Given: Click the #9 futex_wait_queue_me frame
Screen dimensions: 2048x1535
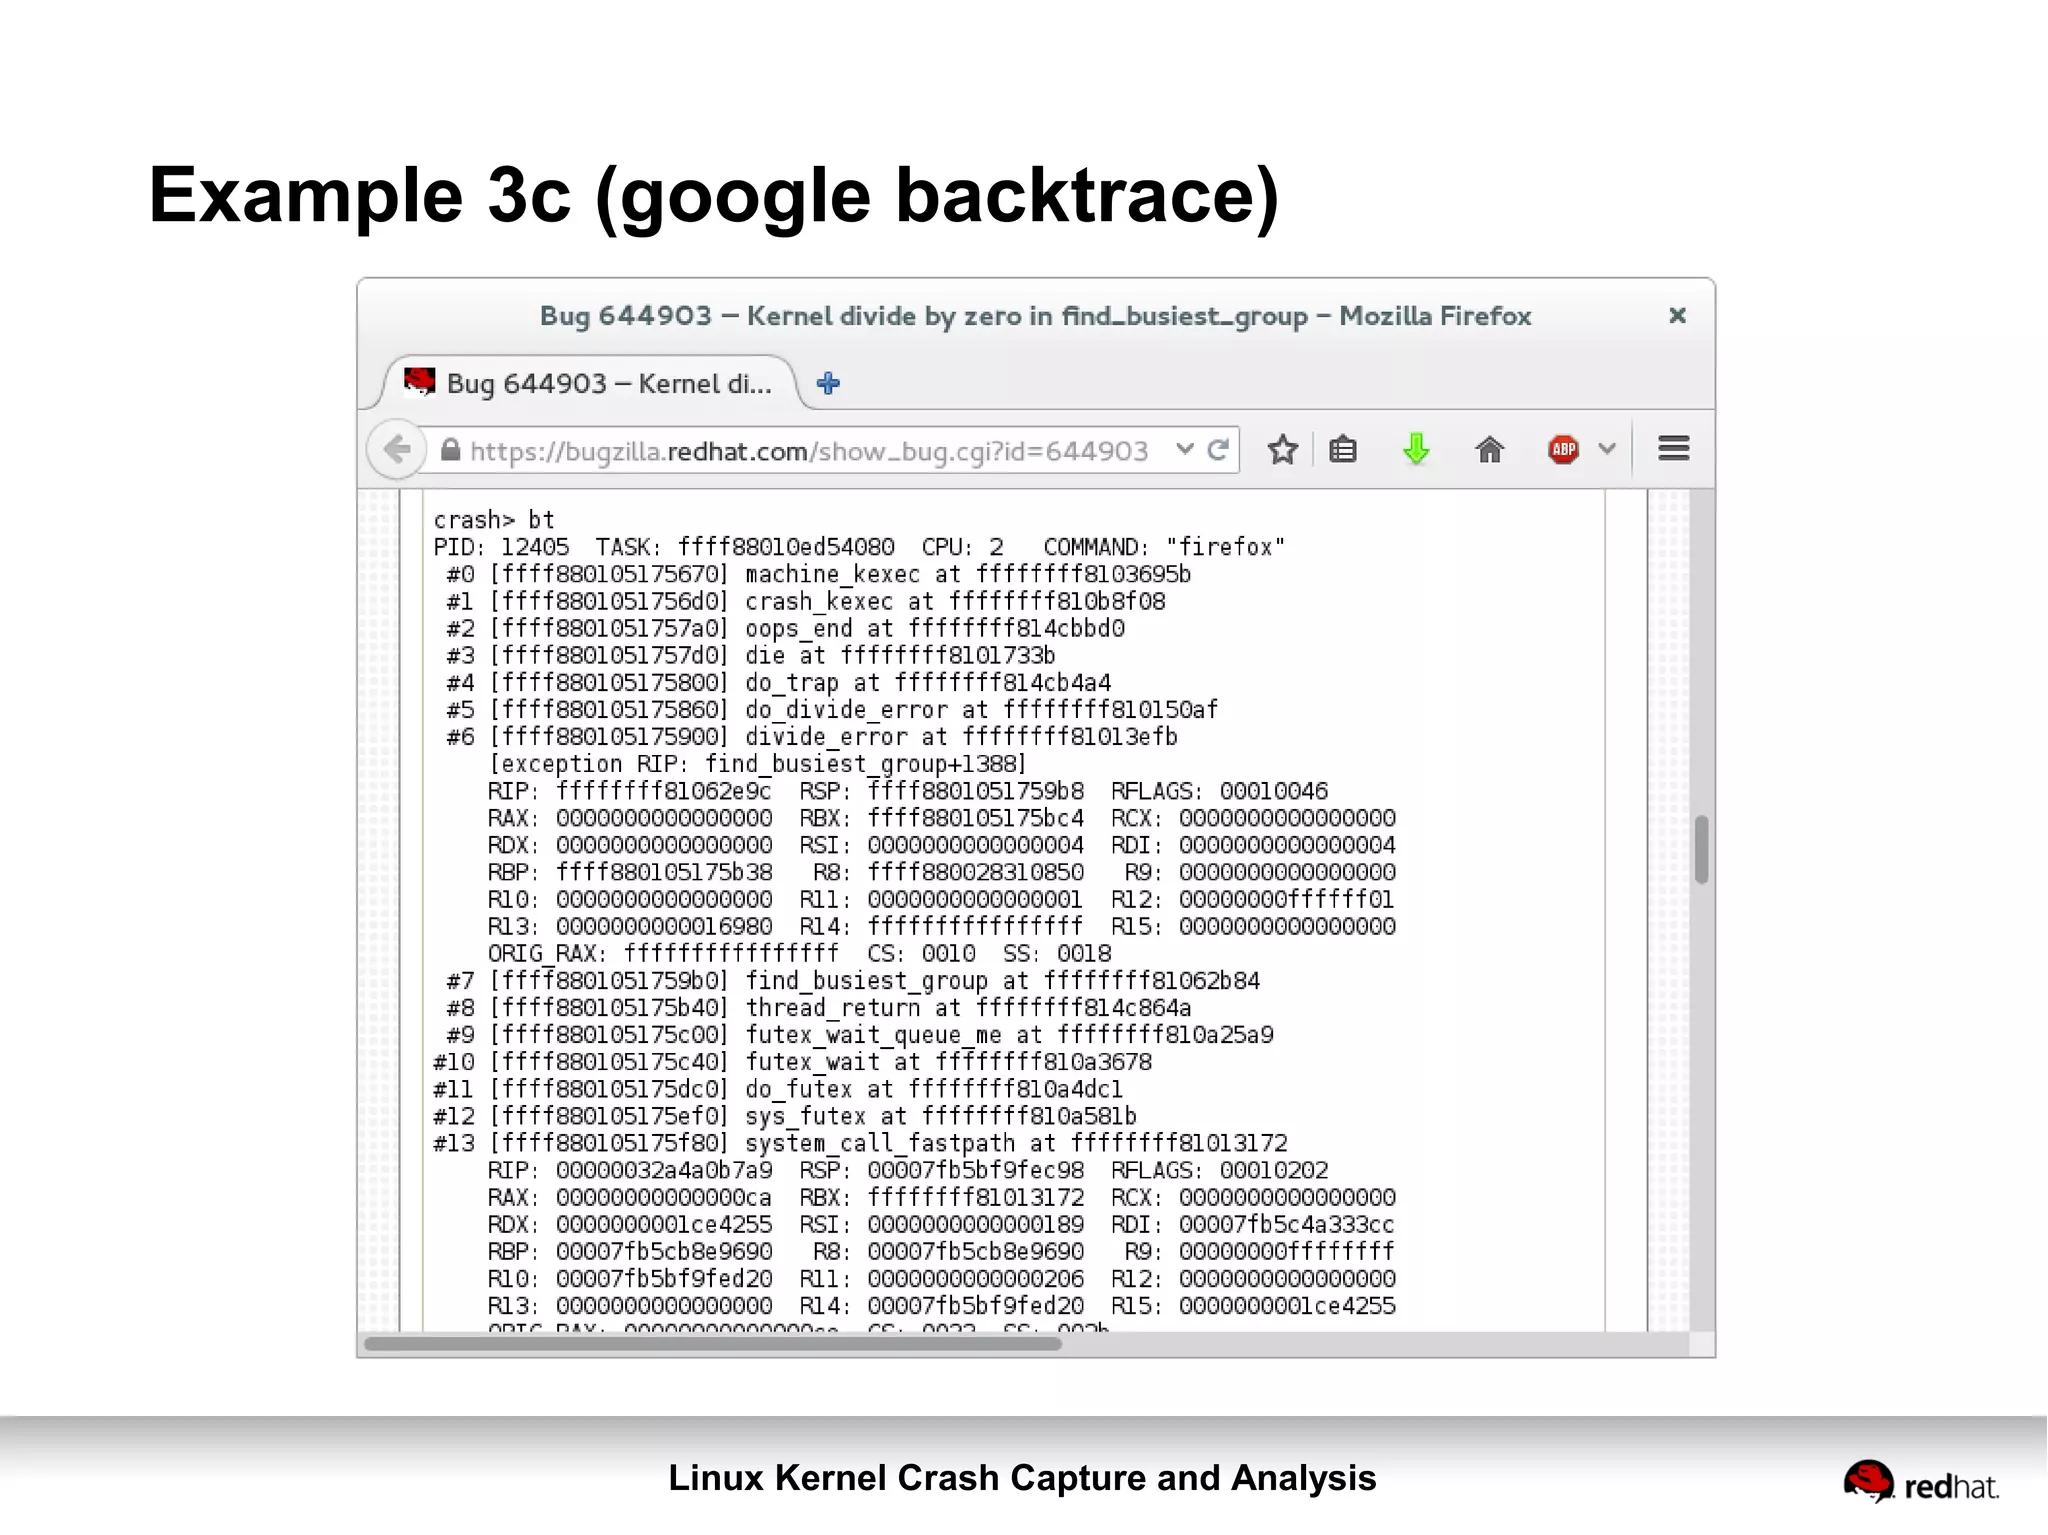Looking at the screenshot, I should (860, 1035).
